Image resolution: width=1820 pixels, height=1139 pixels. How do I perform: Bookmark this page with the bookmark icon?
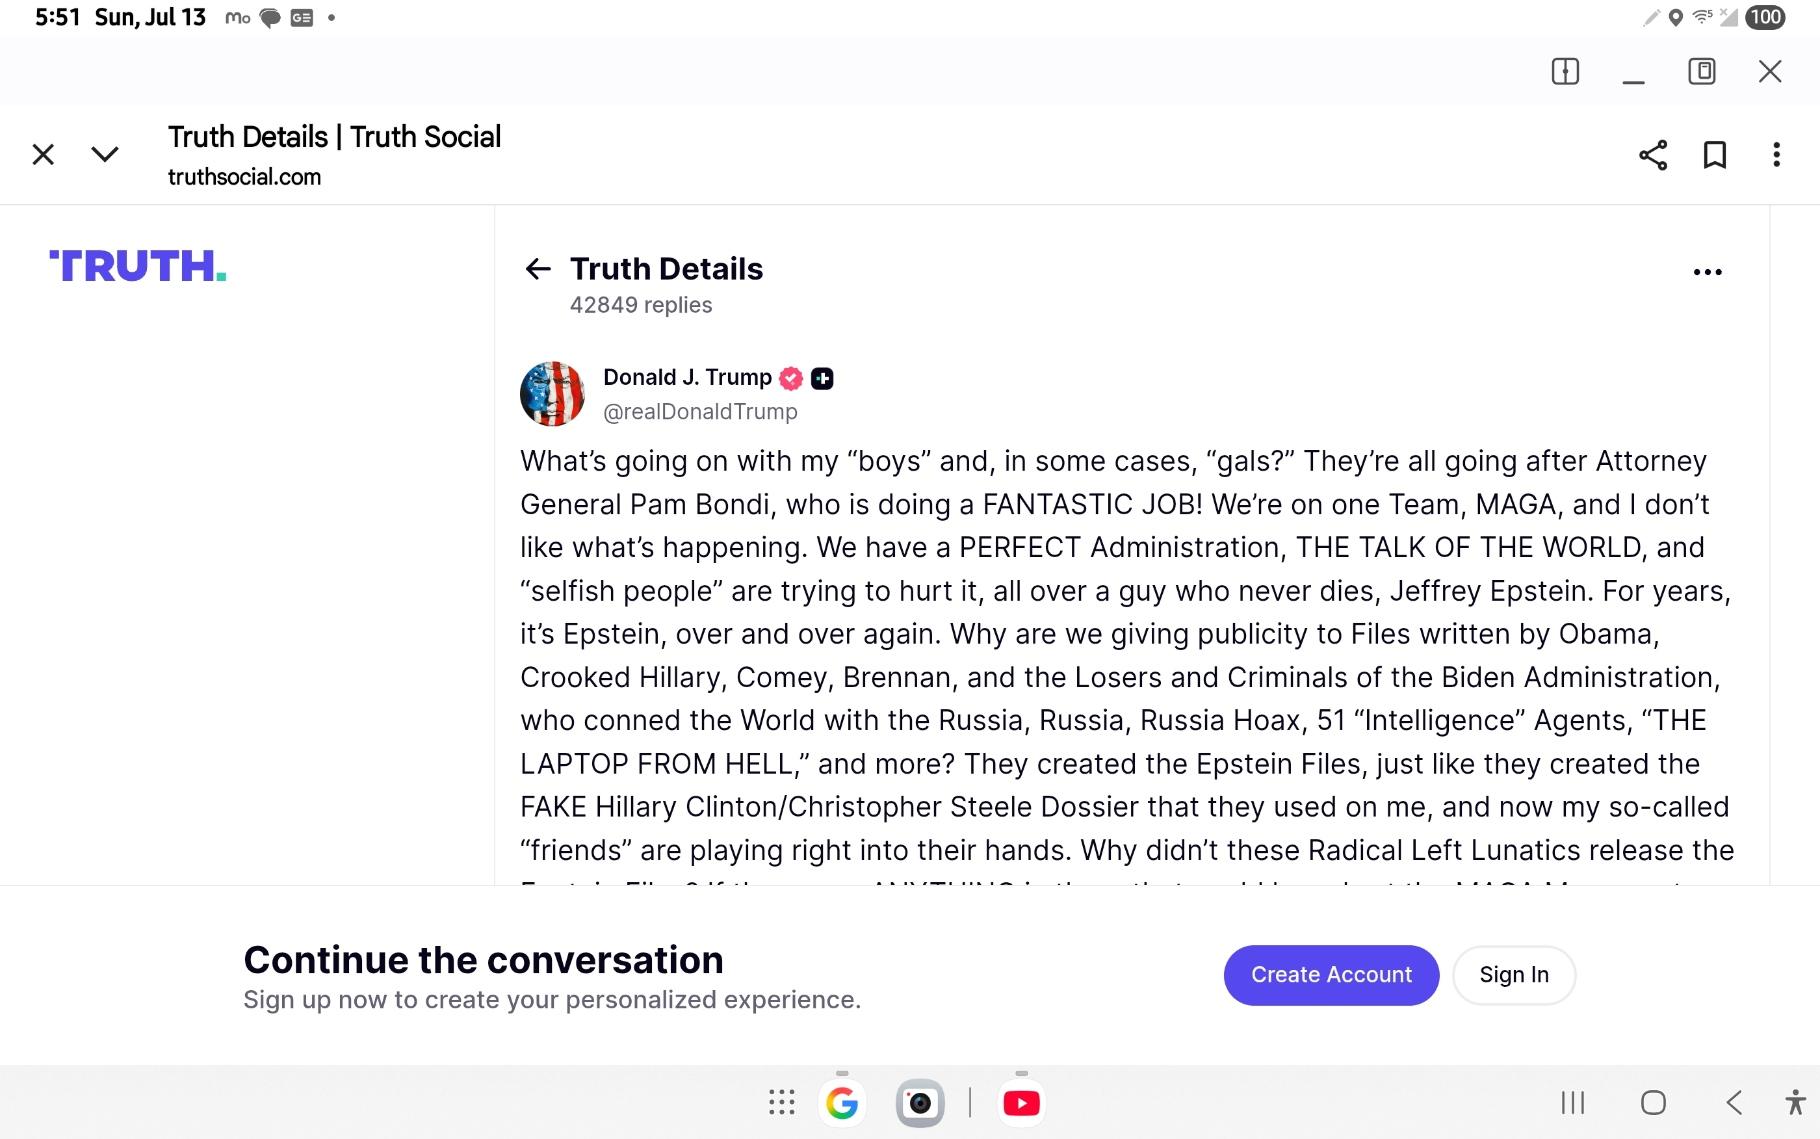pos(1714,155)
